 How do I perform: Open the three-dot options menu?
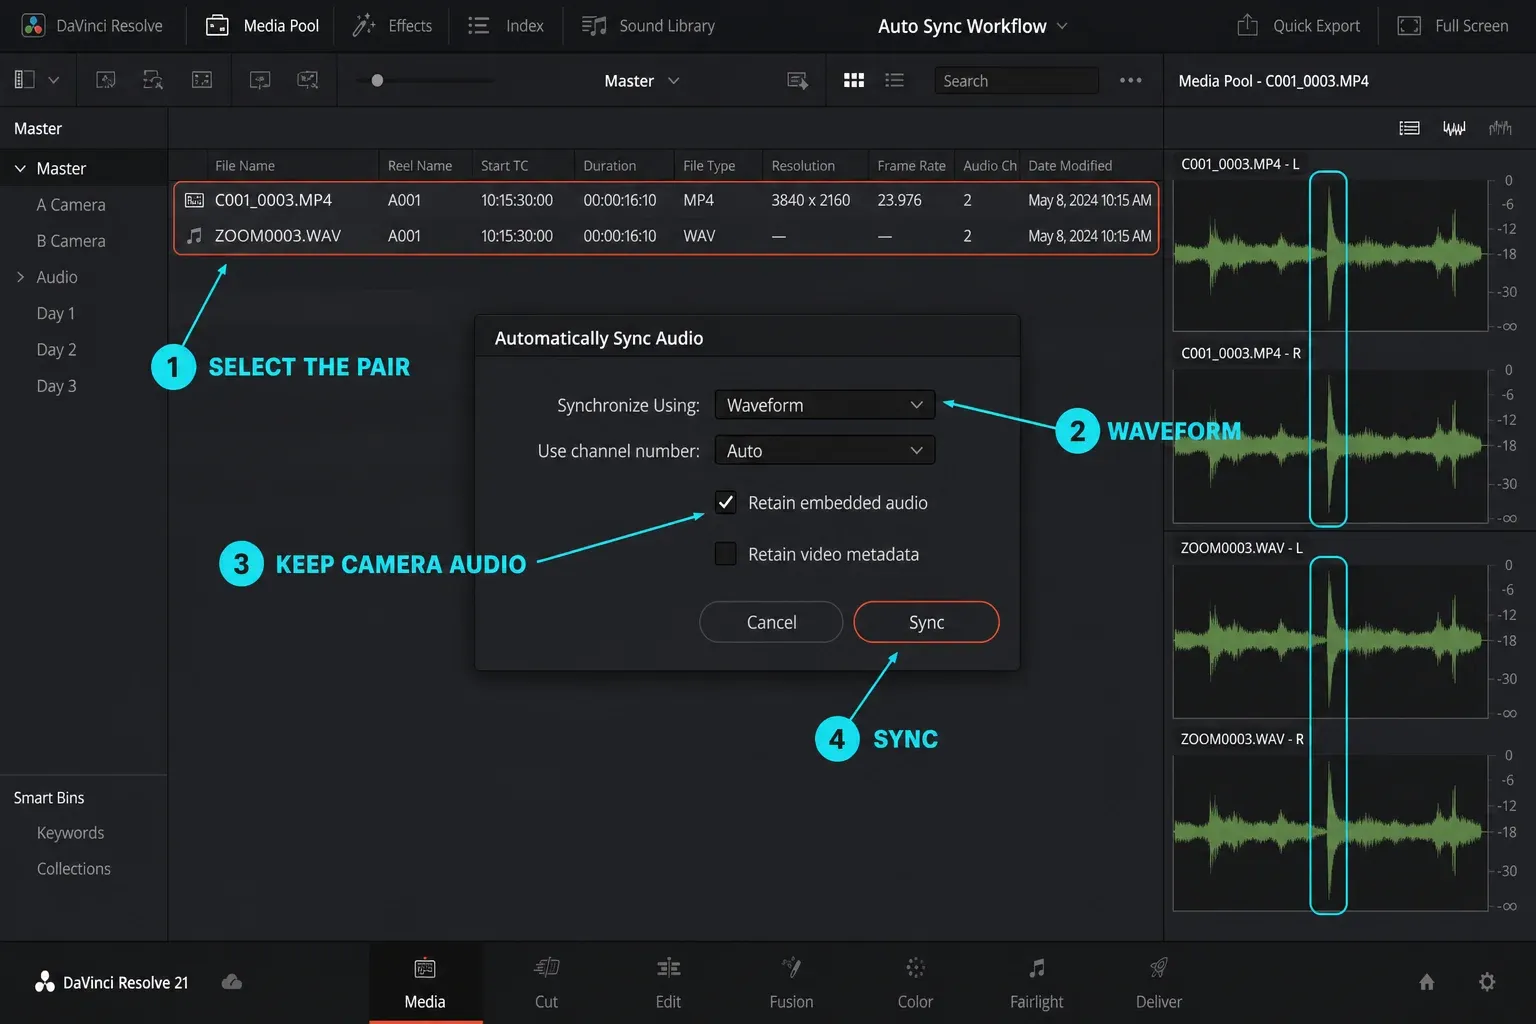(1131, 80)
